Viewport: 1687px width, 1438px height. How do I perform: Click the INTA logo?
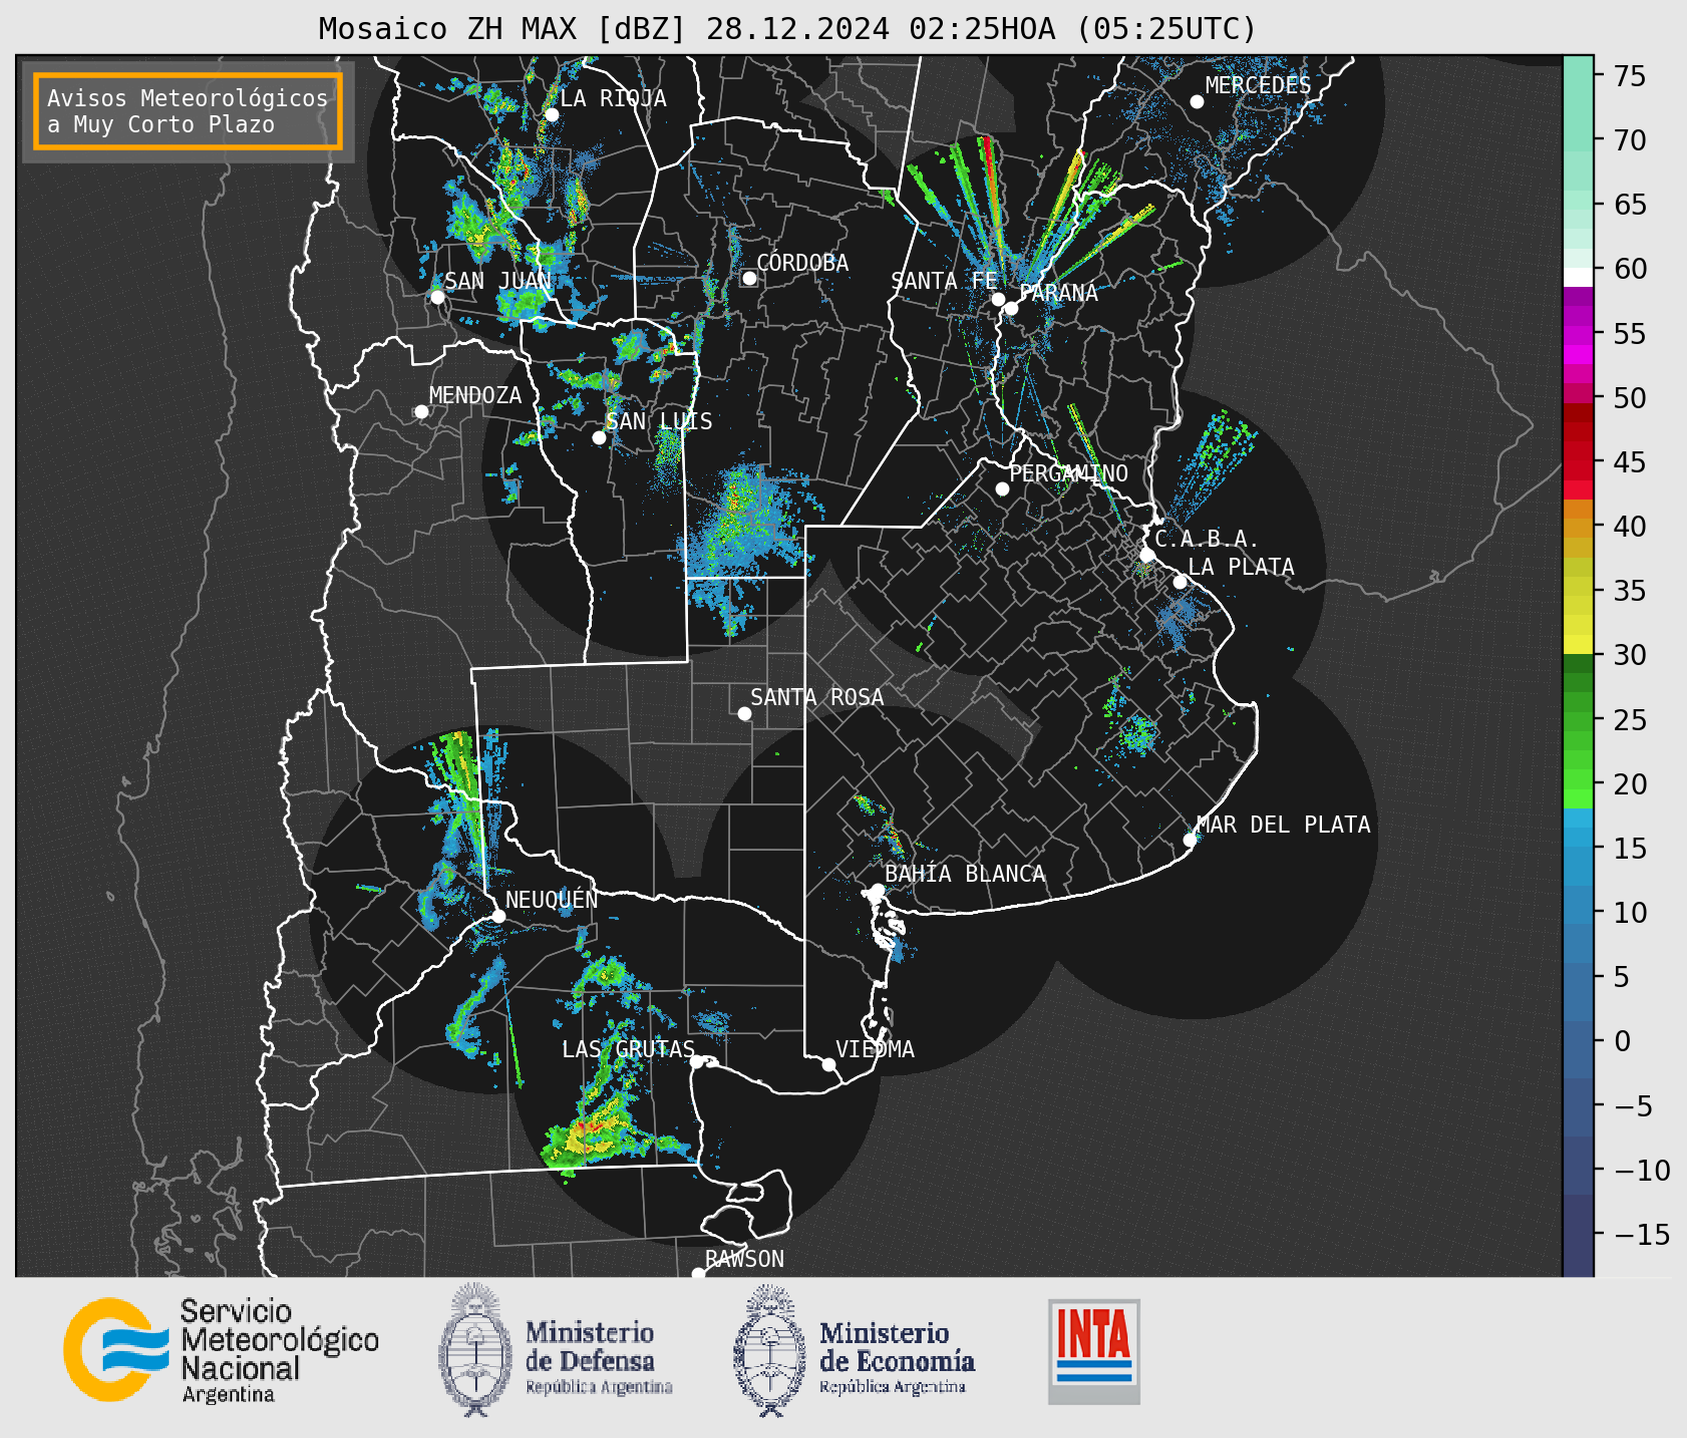(1094, 1351)
